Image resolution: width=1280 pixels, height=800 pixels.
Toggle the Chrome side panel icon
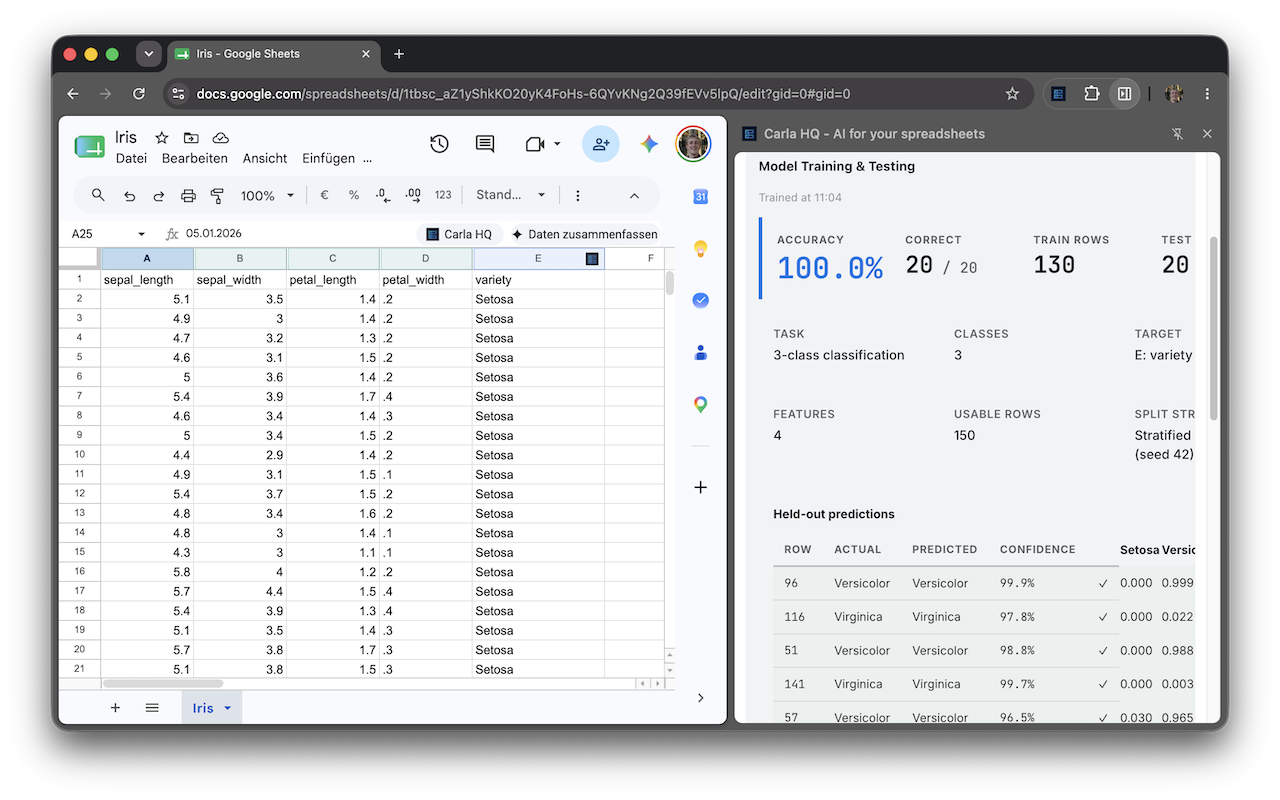(1124, 93)
